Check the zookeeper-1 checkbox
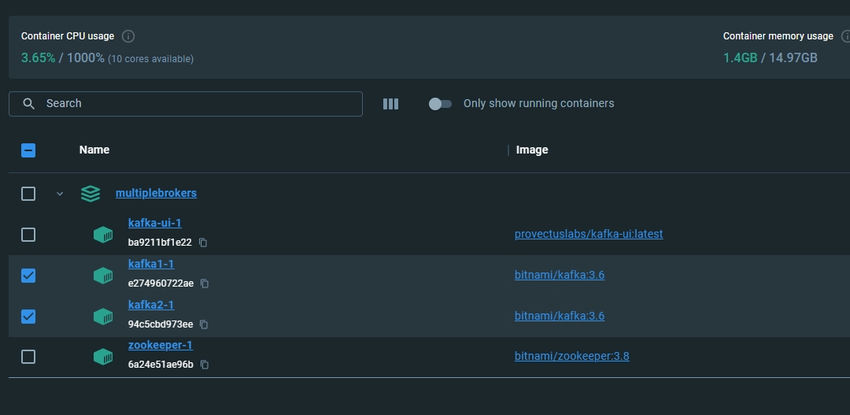 click(28, 356)
